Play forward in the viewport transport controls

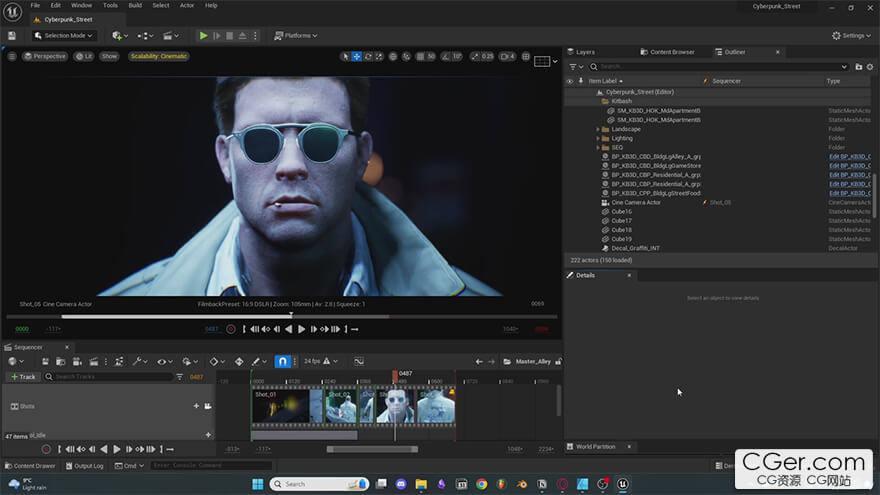(x=301, y=329)
